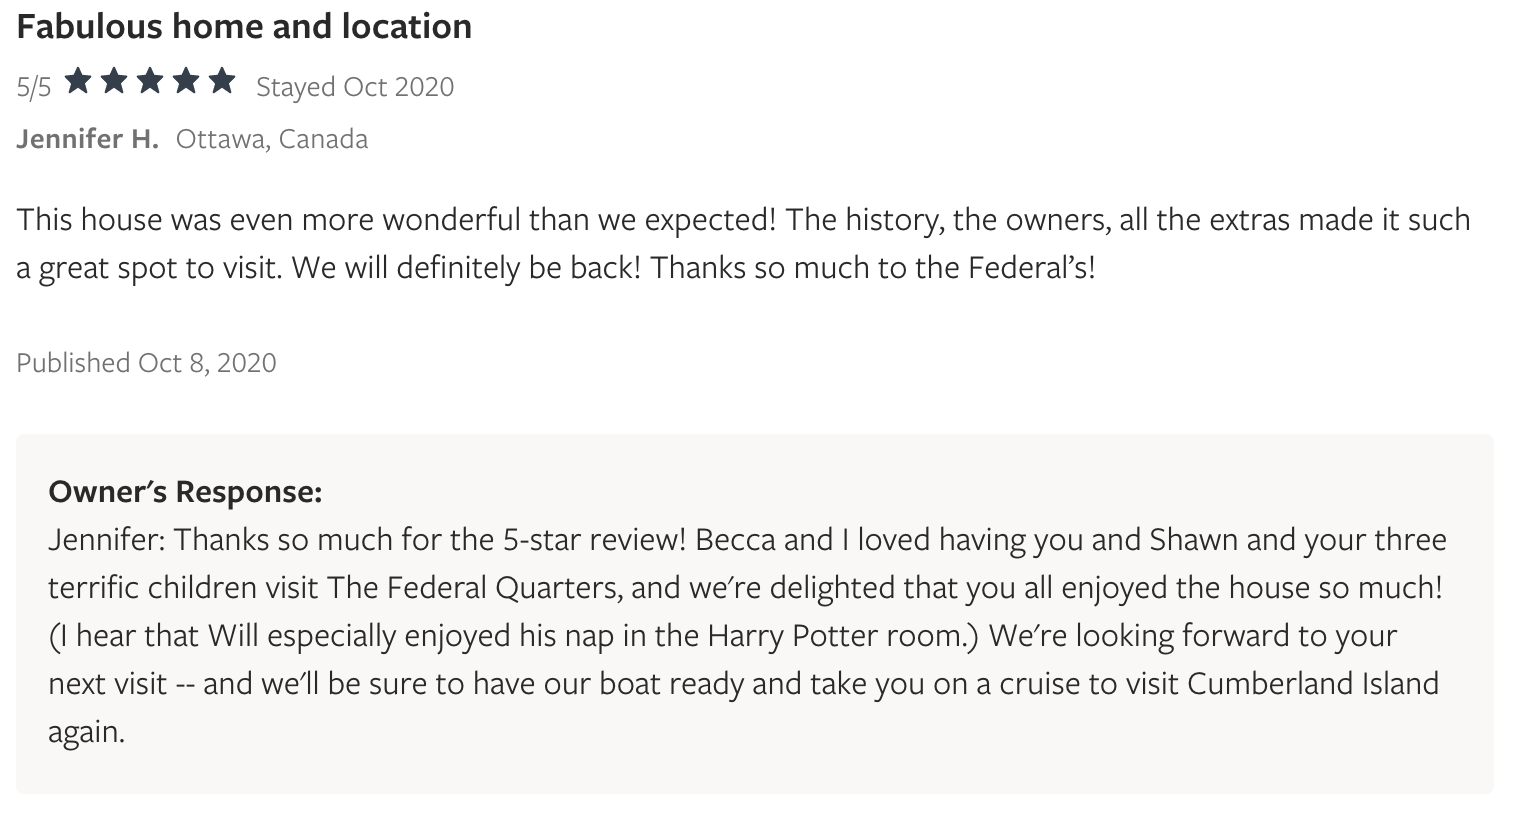Click the 'Published Oct 8, 2020' date
Viewport: 1518px width, 826px height.
pyautogui.click(x=146, y=362)
